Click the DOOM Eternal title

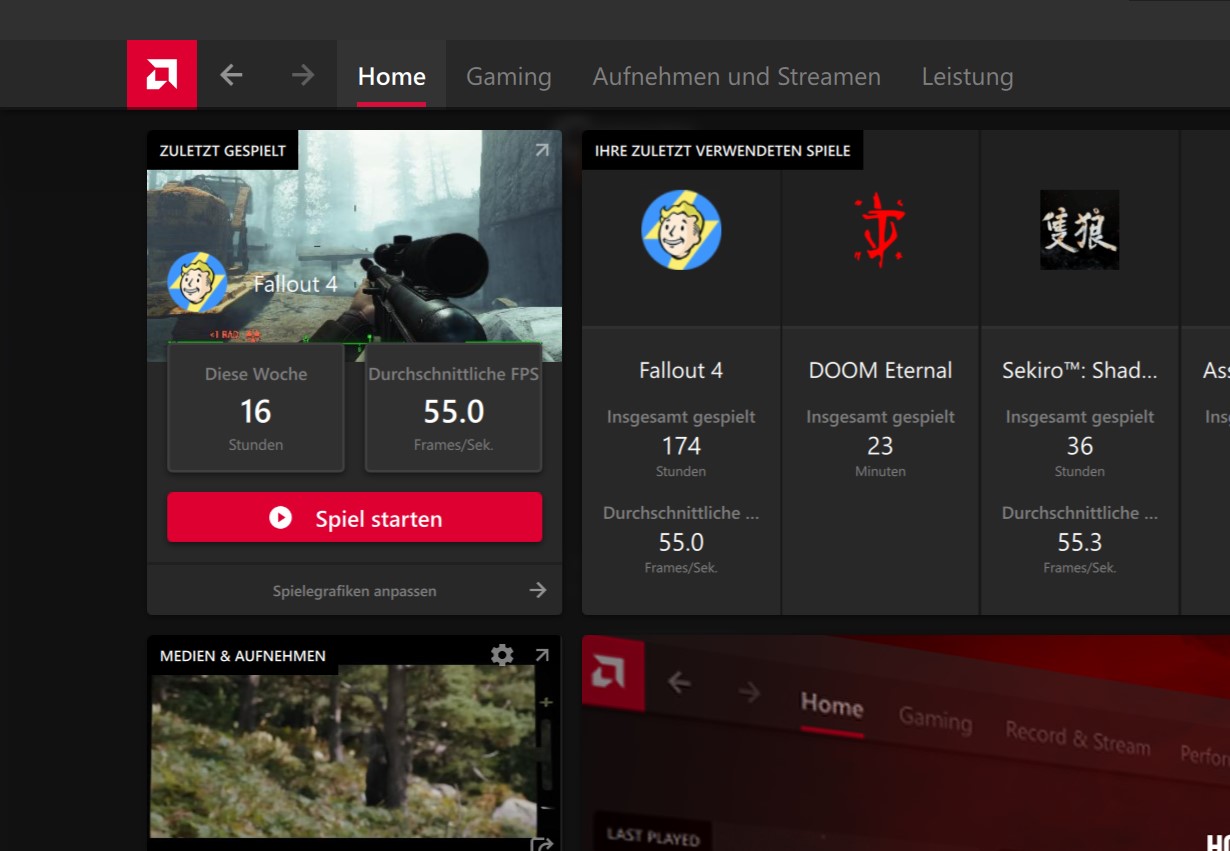[880, 370]
